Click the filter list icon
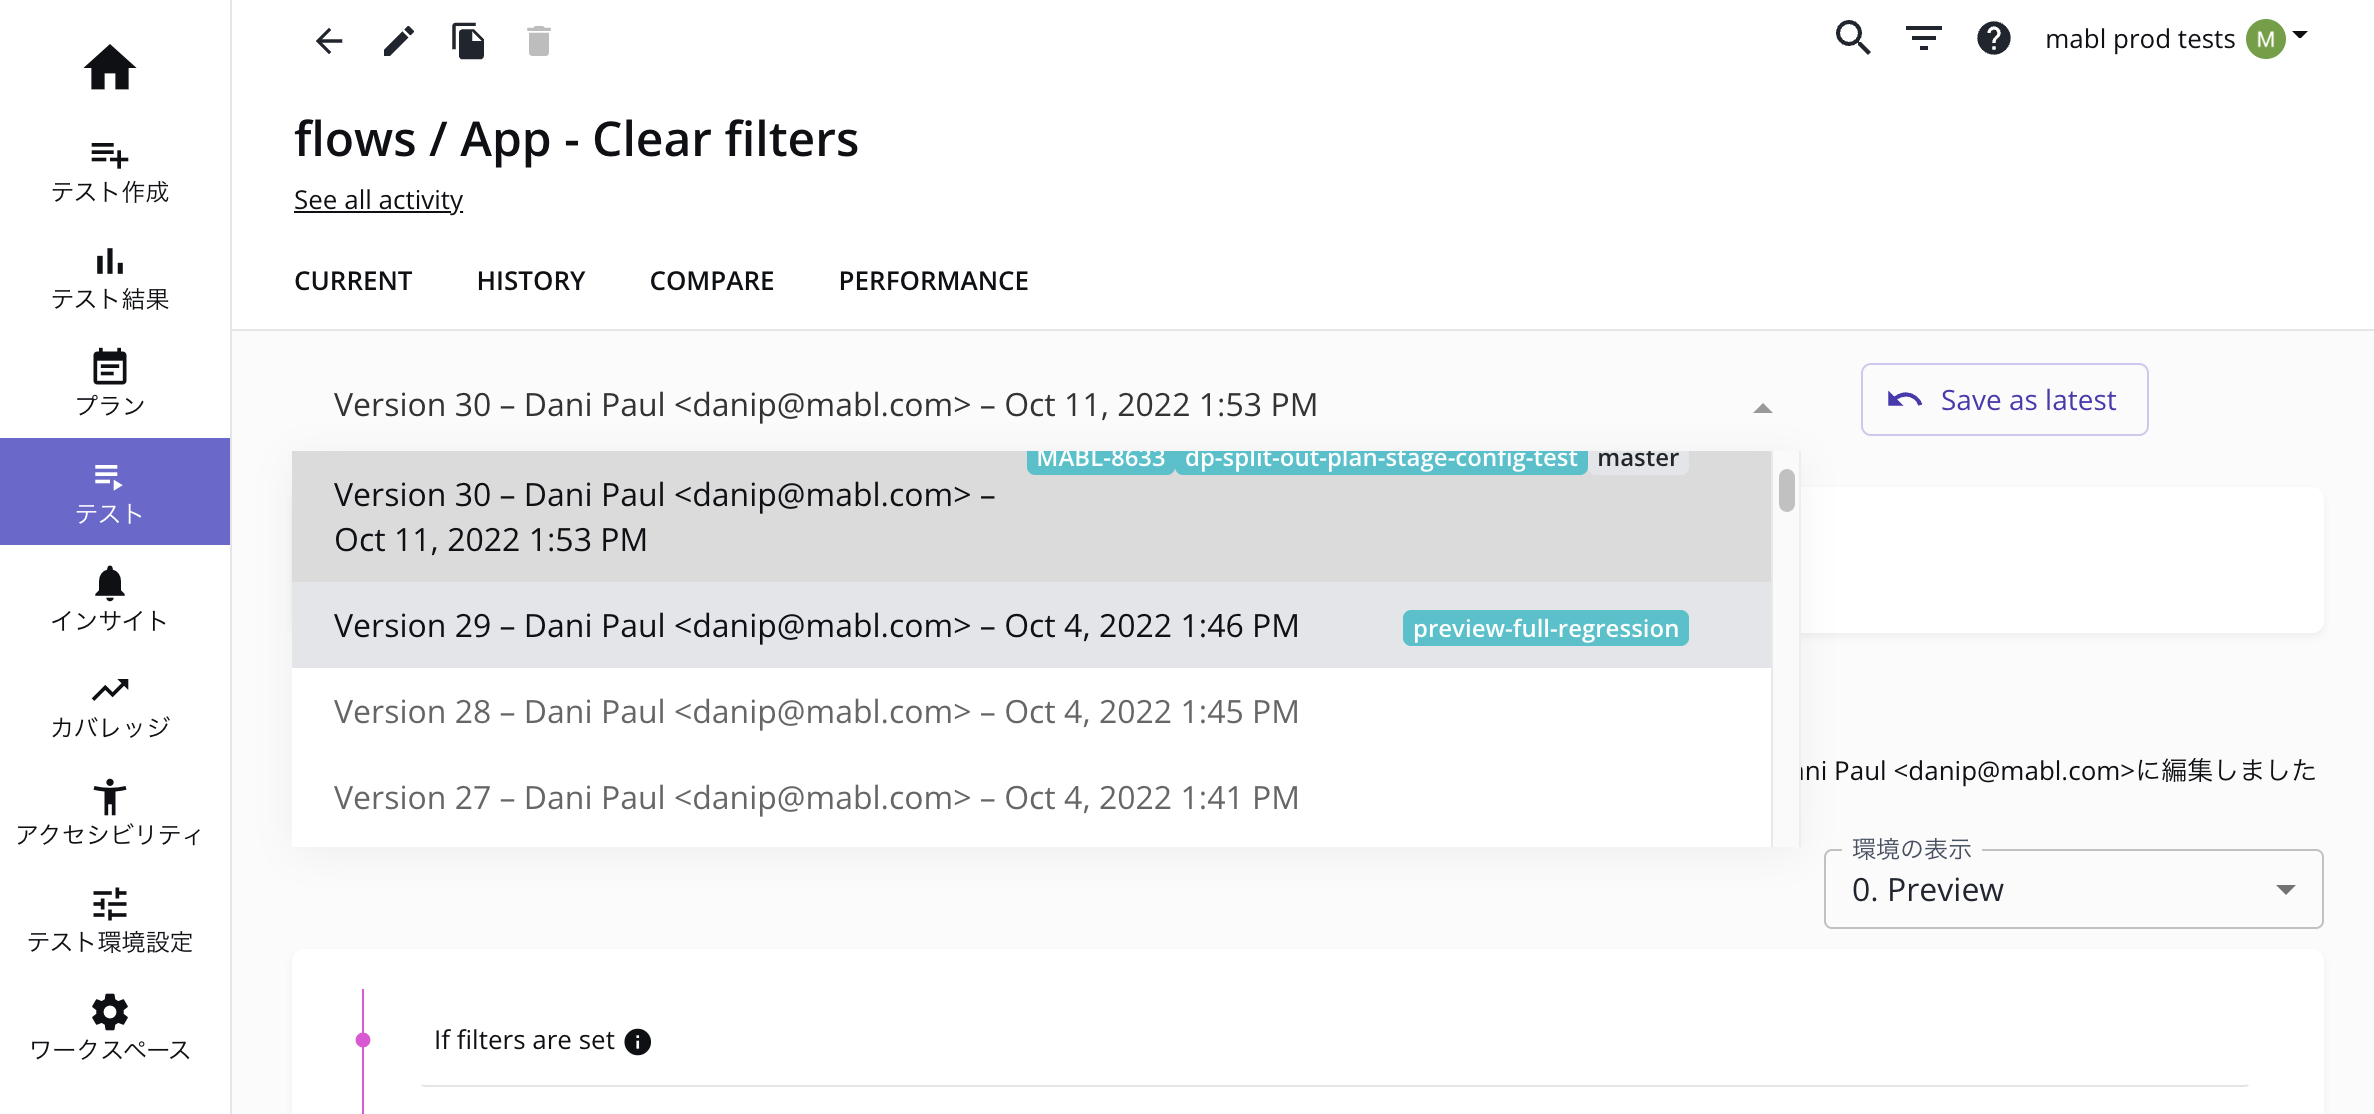This screenshot has width=2374, height=1114. click(x=1923, y=39)
